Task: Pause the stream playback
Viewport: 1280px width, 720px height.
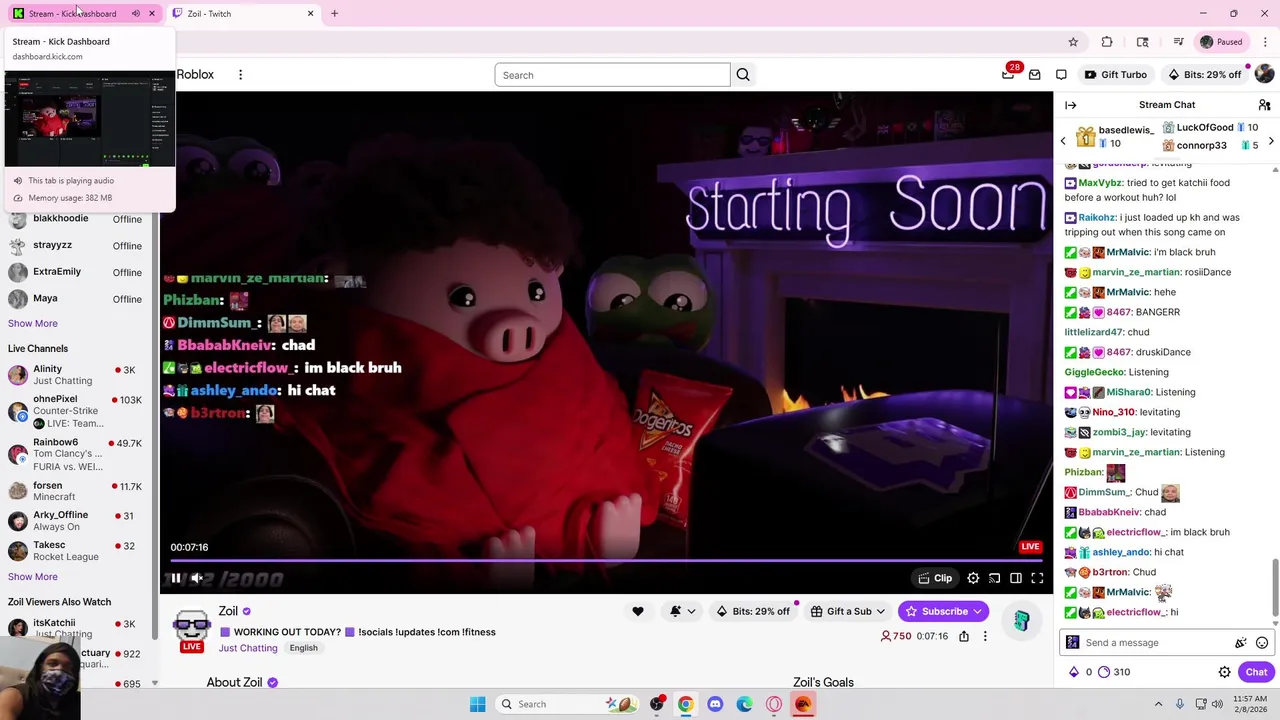Action: (x=175, y=578)
